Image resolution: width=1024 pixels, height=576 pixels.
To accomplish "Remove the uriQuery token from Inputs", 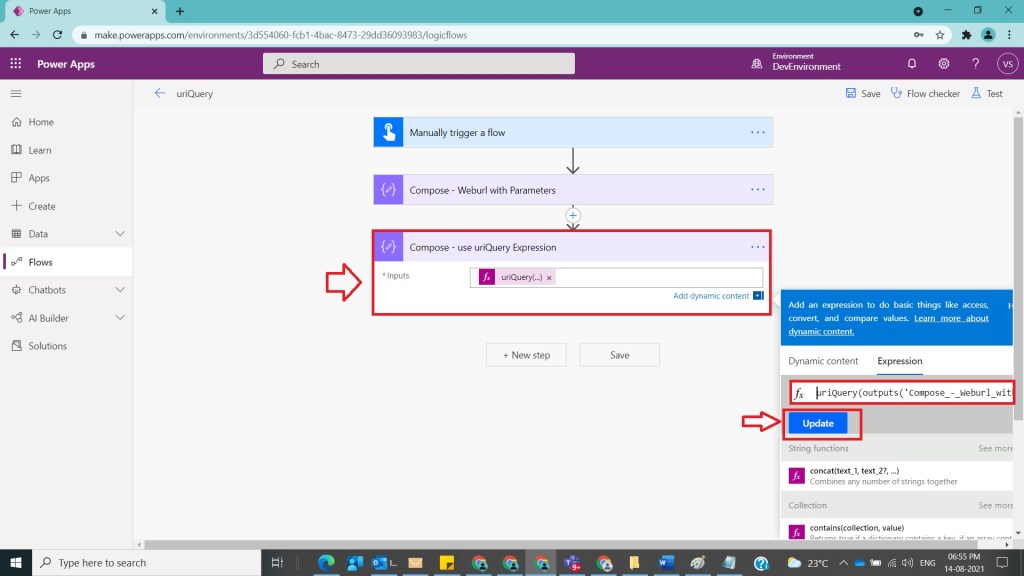I will (x=549, y=278).
